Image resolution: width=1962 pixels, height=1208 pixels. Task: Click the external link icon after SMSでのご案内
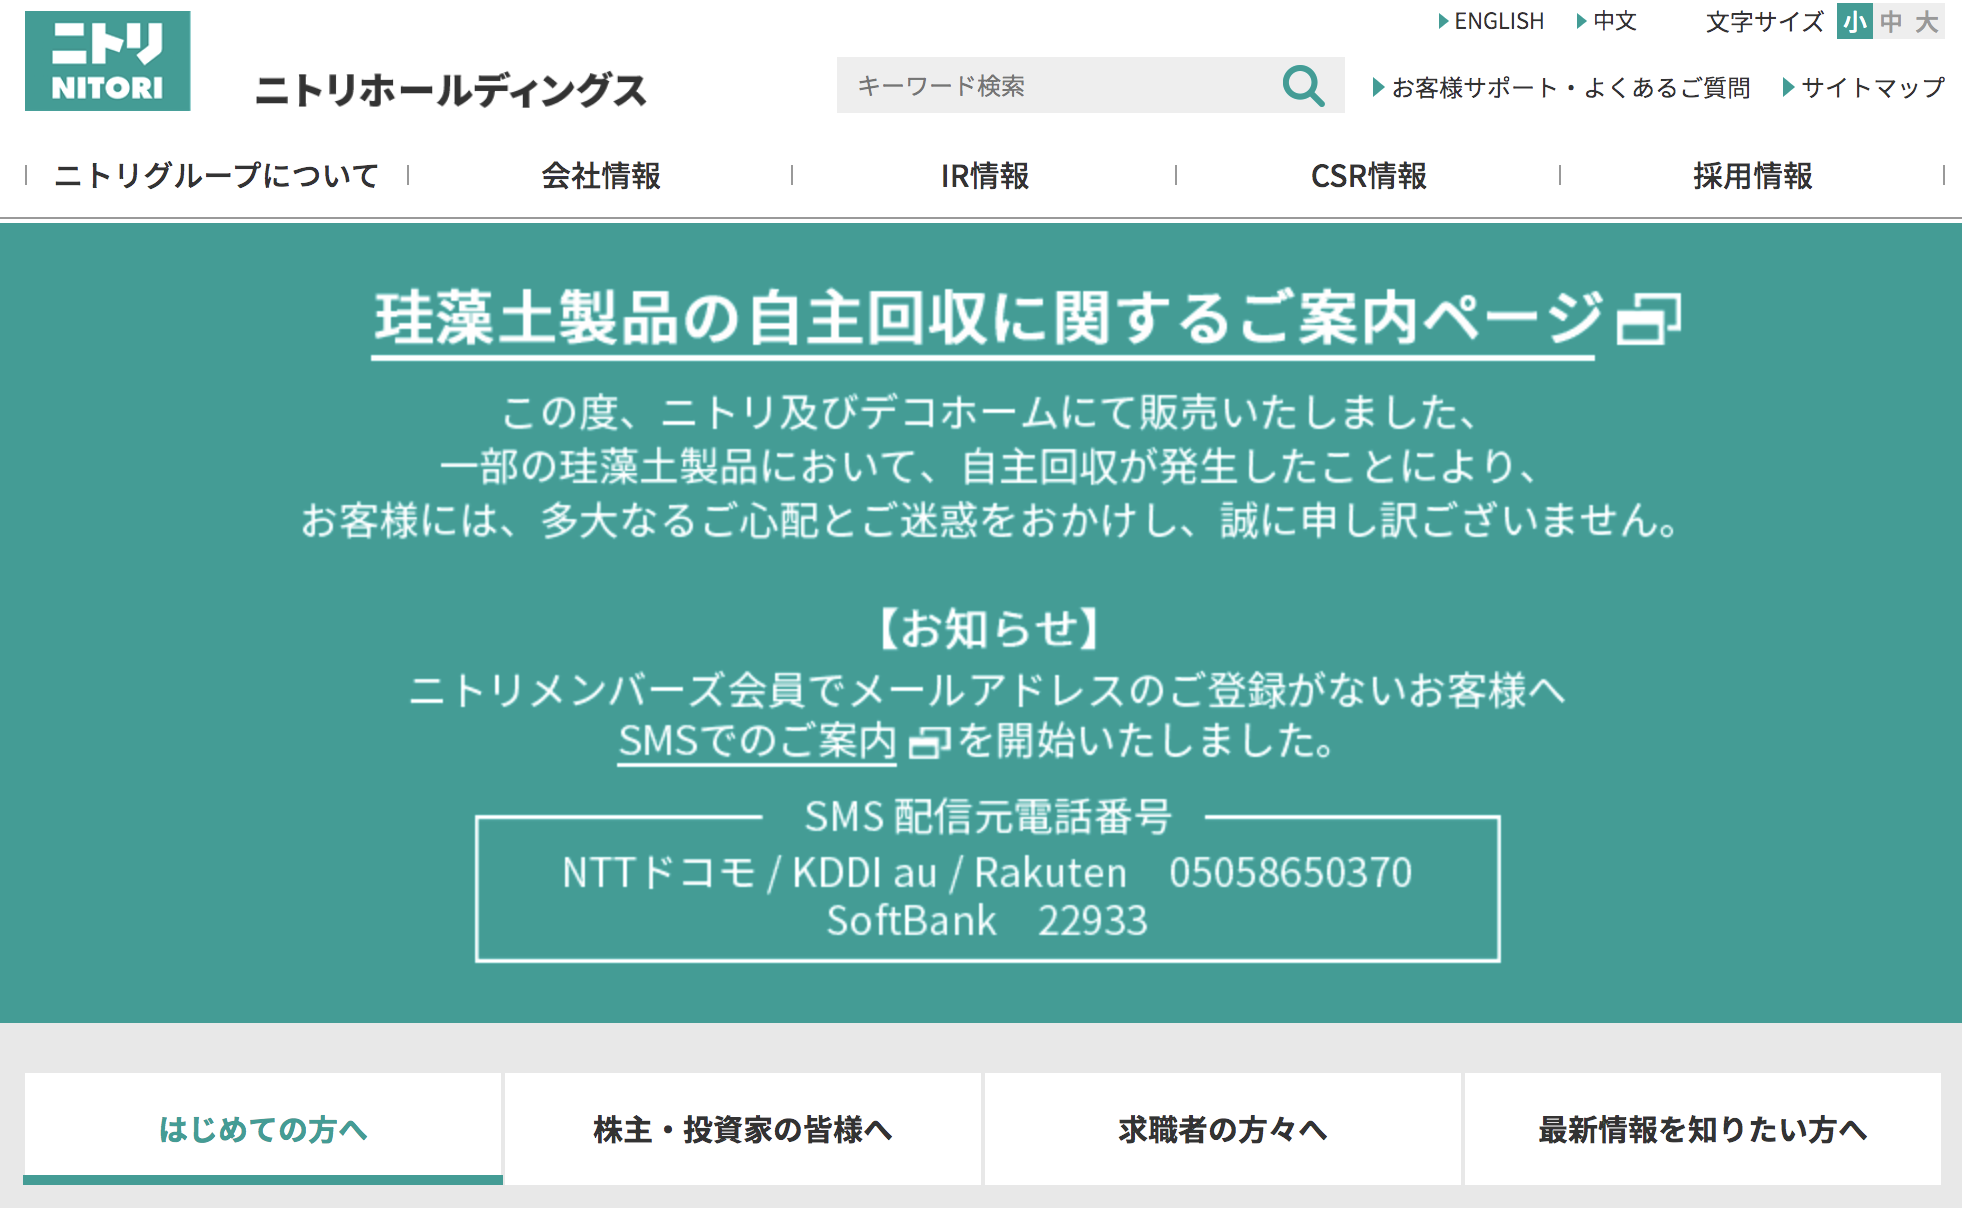pos(929,743)
